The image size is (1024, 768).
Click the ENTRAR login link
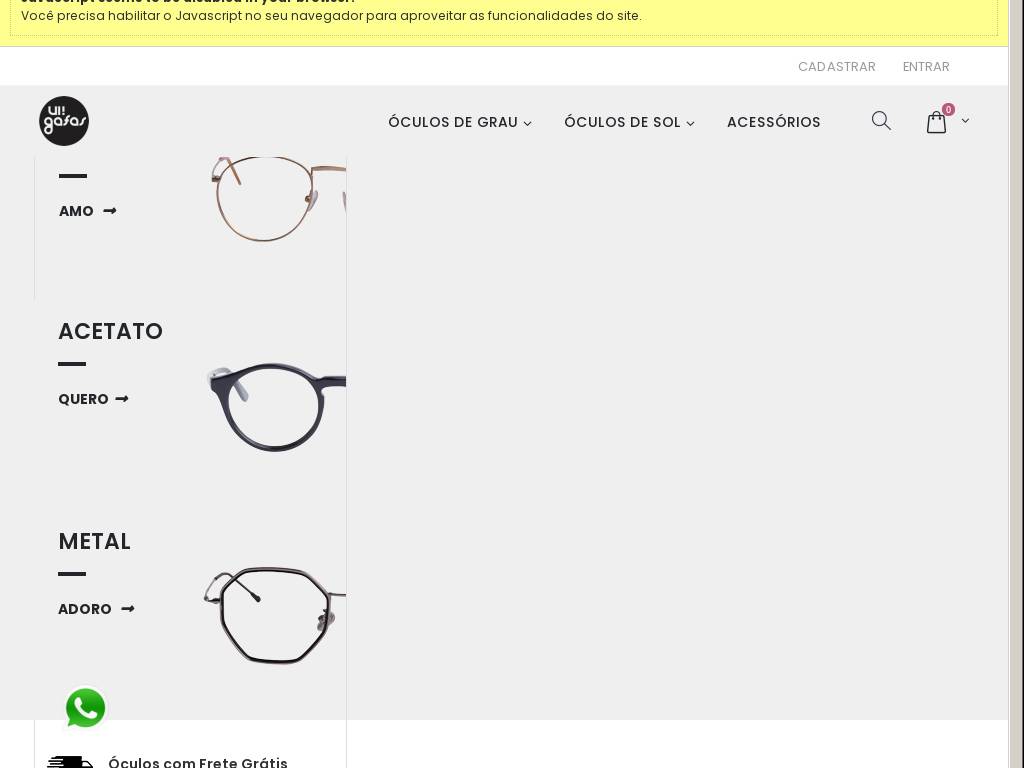point(926,67)
